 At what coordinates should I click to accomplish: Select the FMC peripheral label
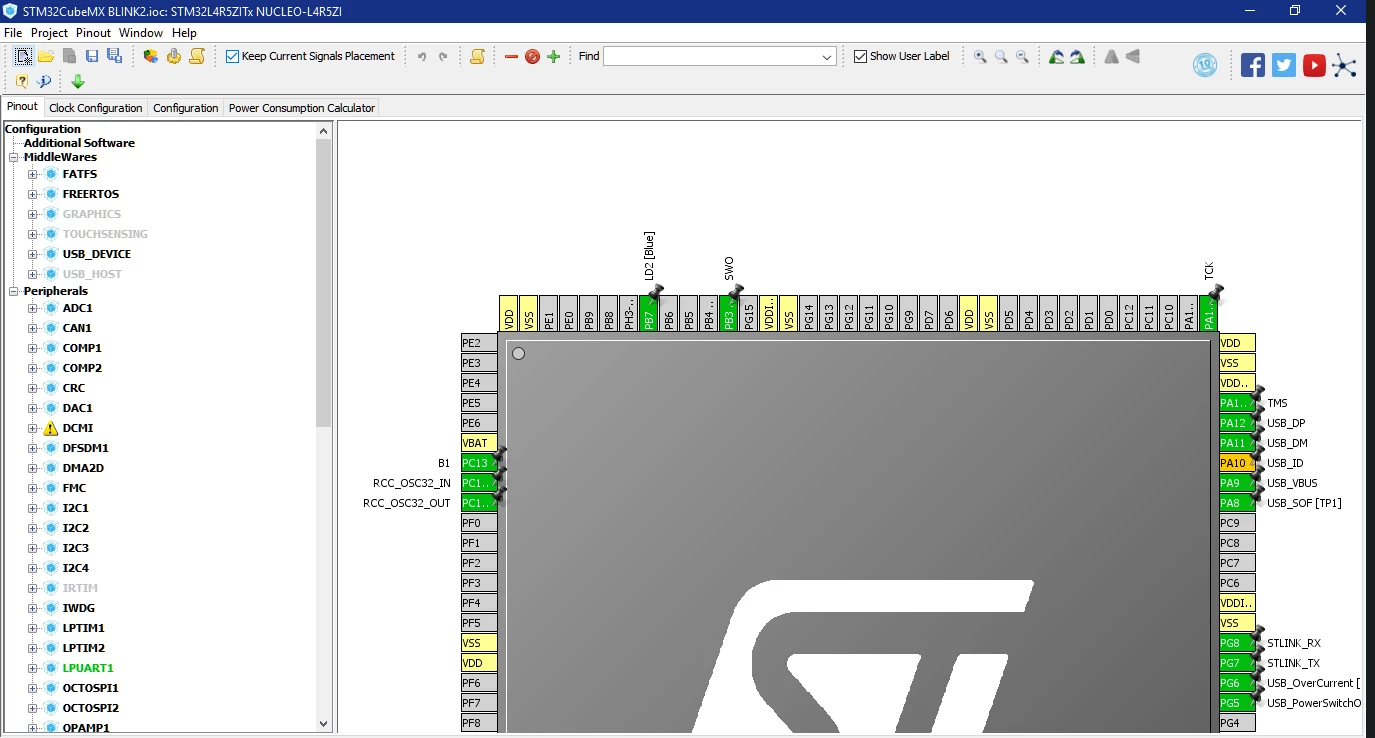74,488
